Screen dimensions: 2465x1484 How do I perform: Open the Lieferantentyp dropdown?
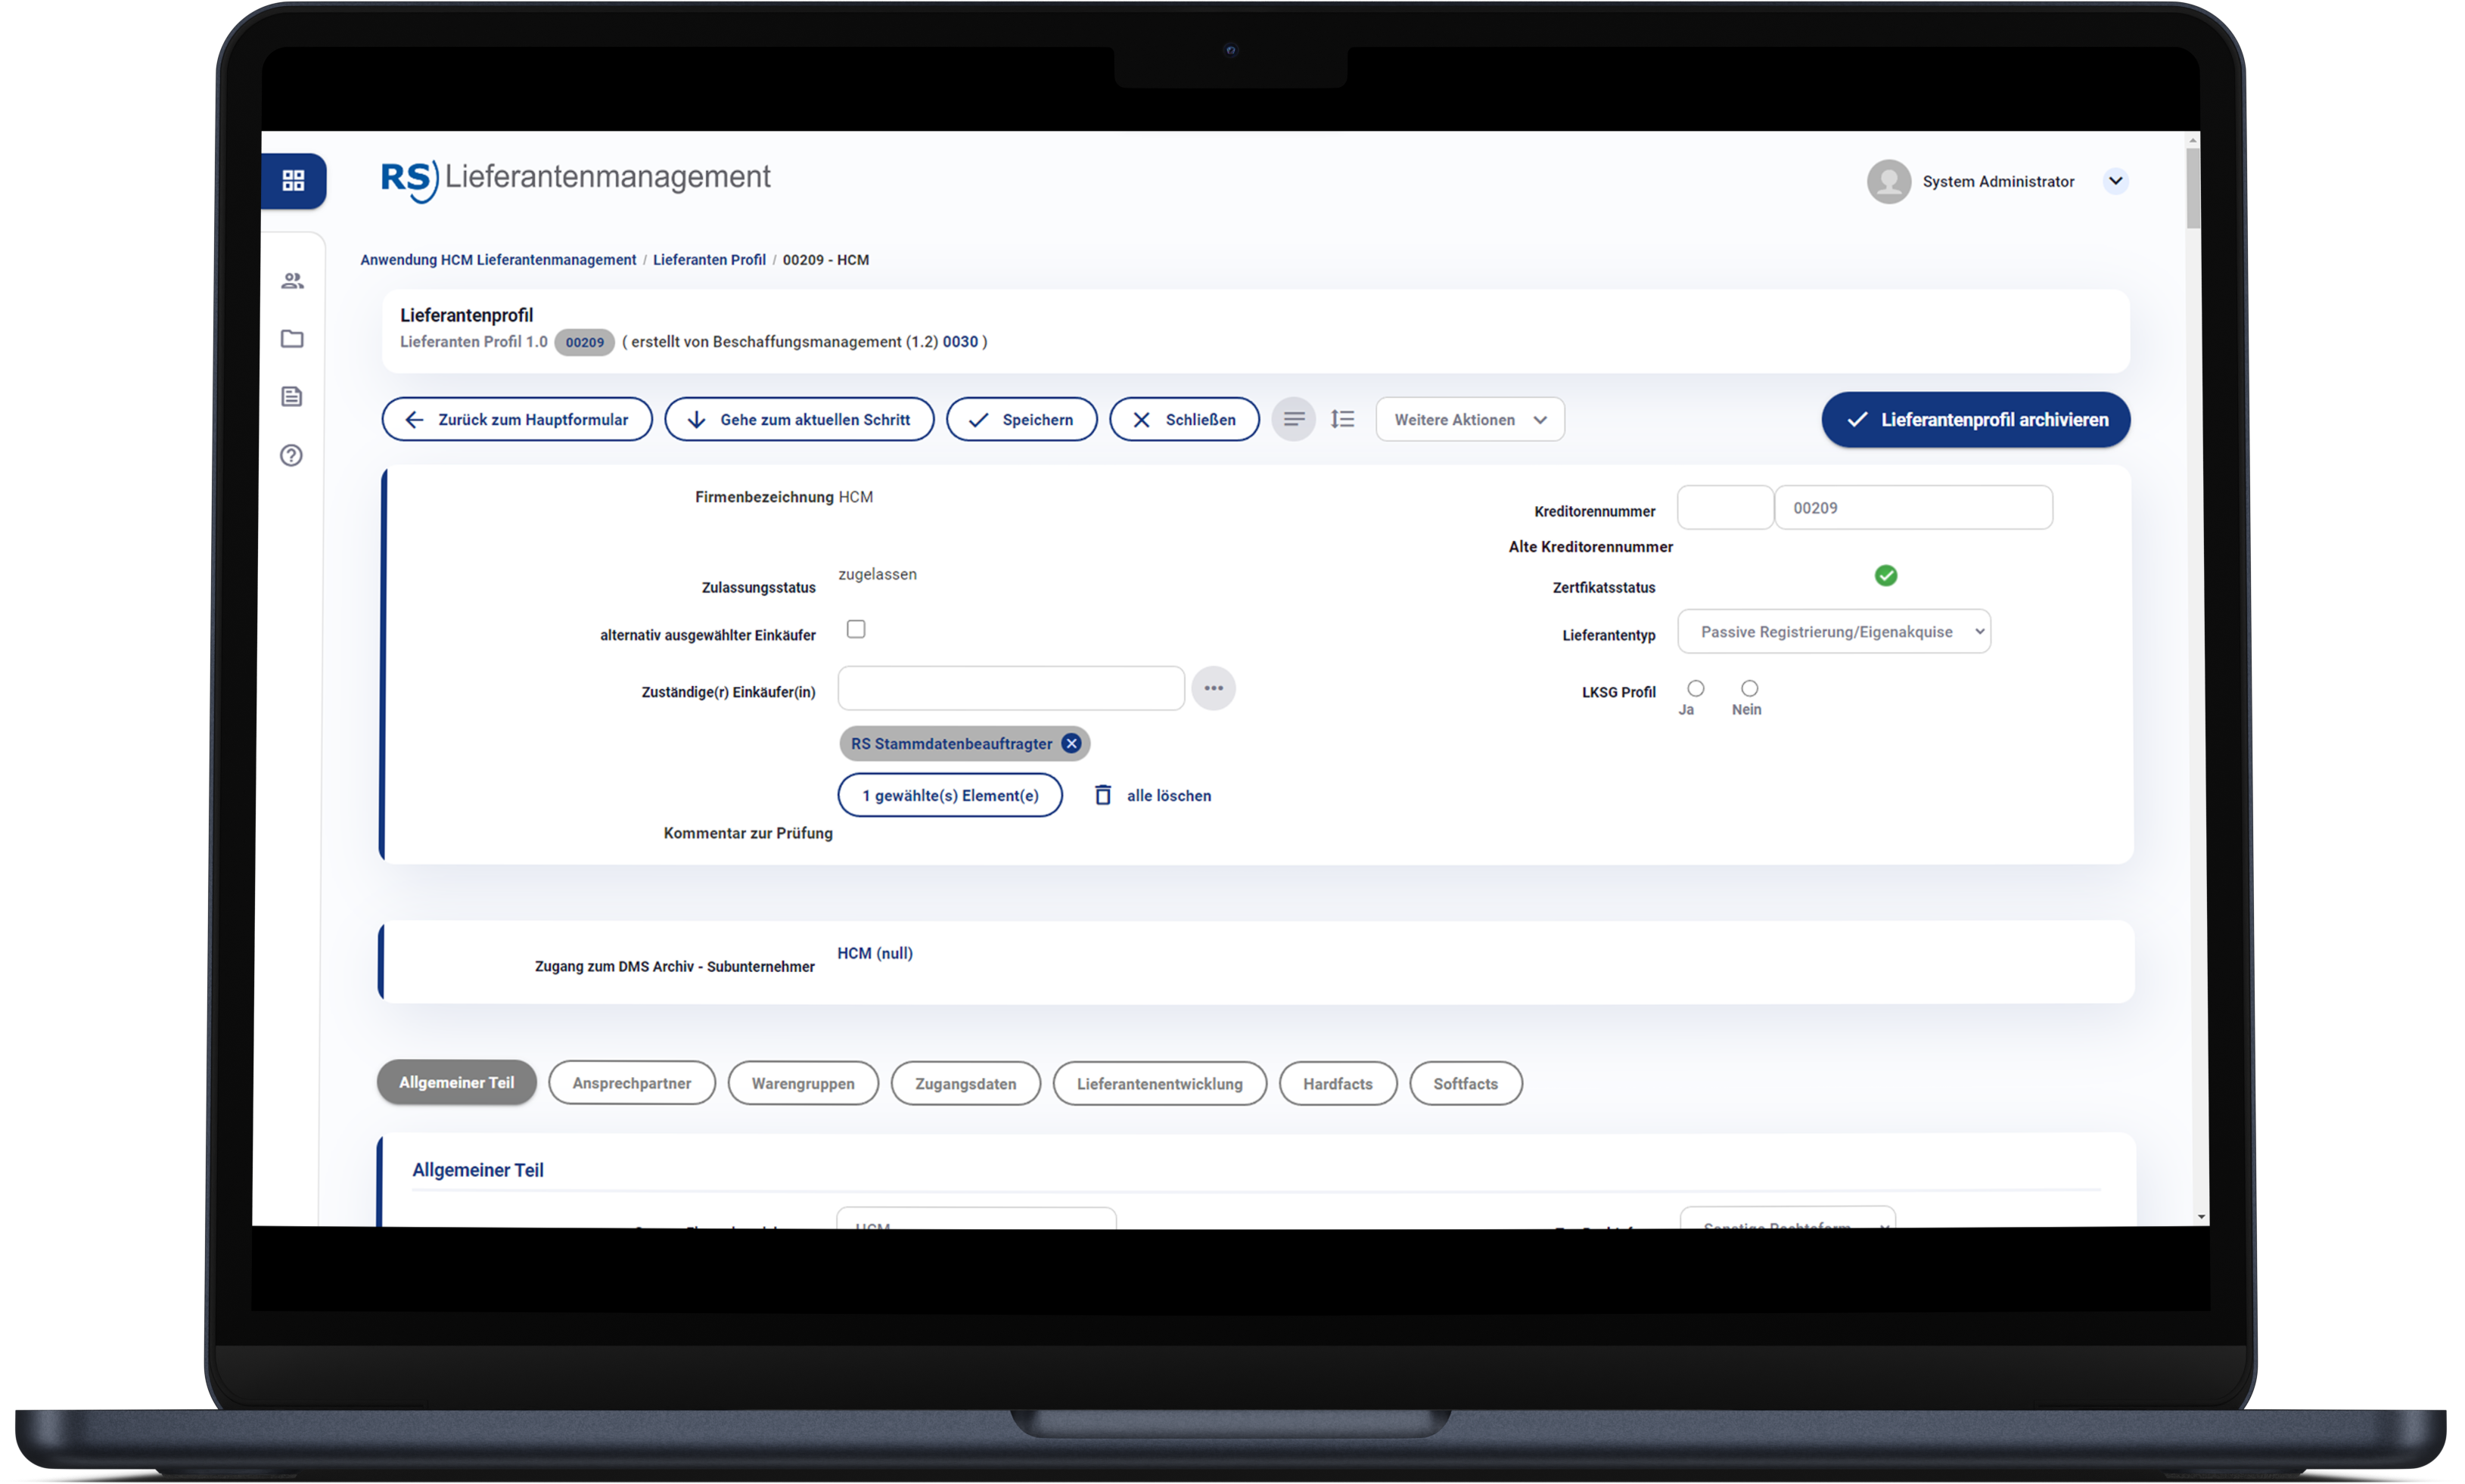point(1833,632)
